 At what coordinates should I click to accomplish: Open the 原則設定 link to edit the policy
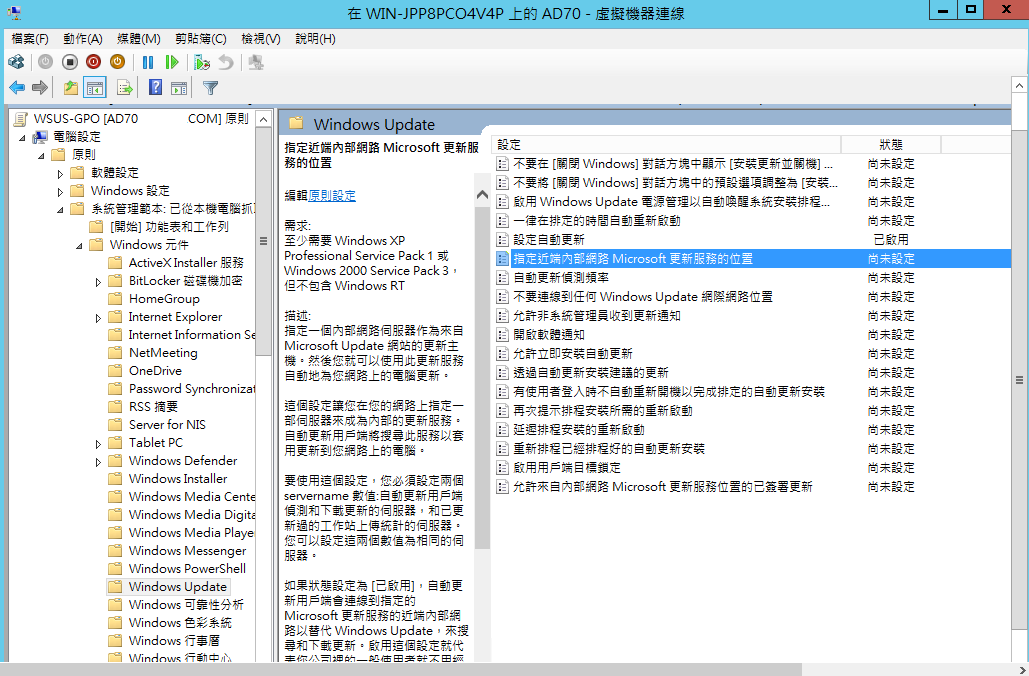pos(331,196)
